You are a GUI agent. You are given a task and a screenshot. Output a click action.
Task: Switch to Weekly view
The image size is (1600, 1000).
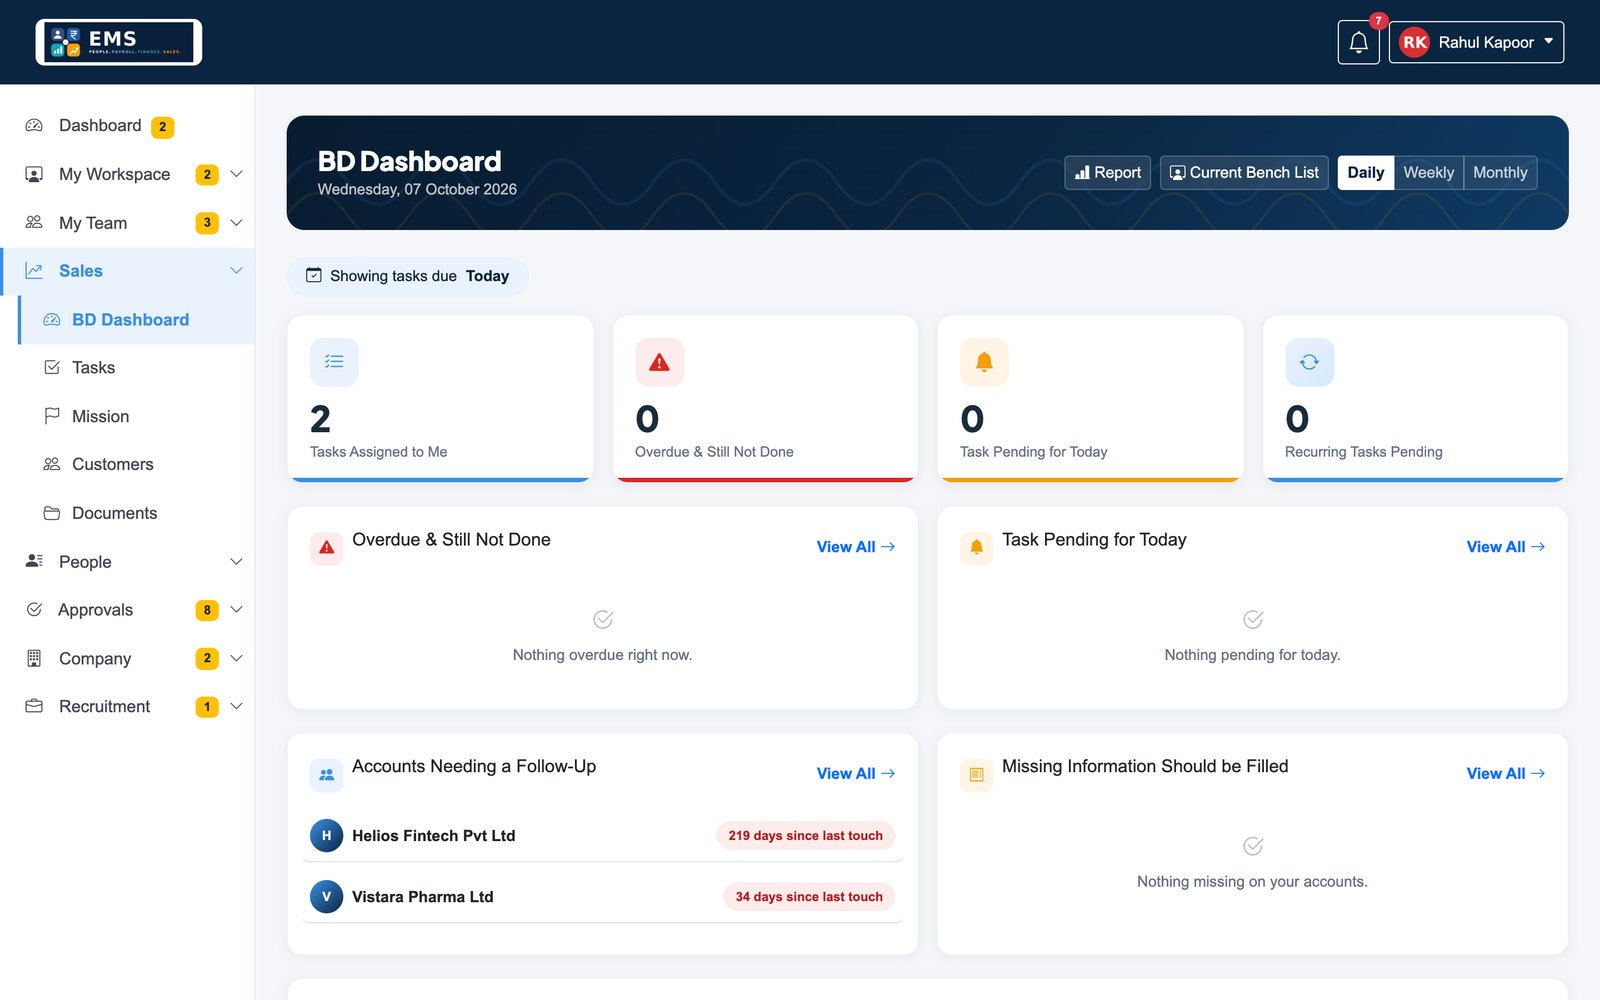click(x=1428, y=172)
